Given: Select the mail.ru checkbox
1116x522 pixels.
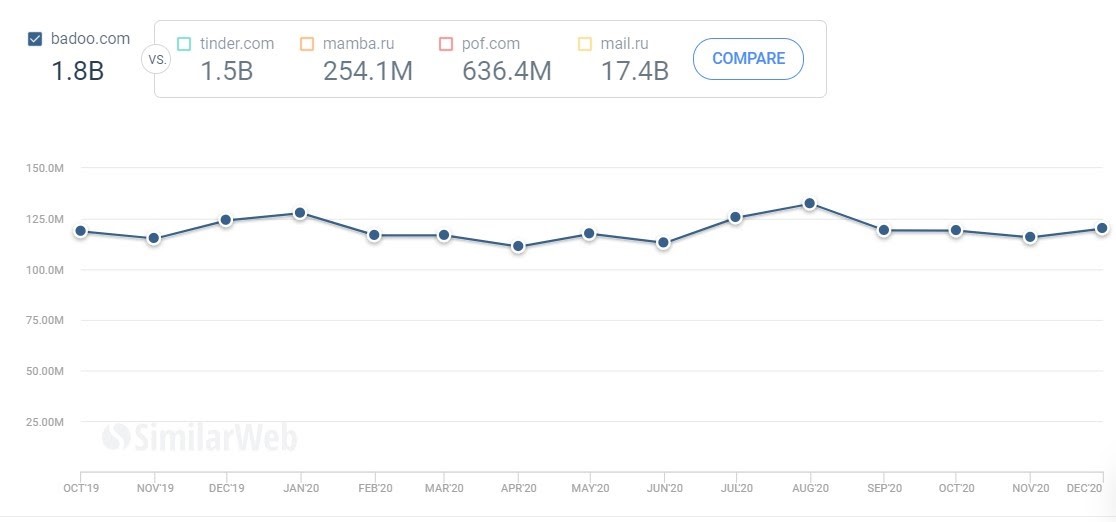Looking at the screenshot, I should pos(584,44).
